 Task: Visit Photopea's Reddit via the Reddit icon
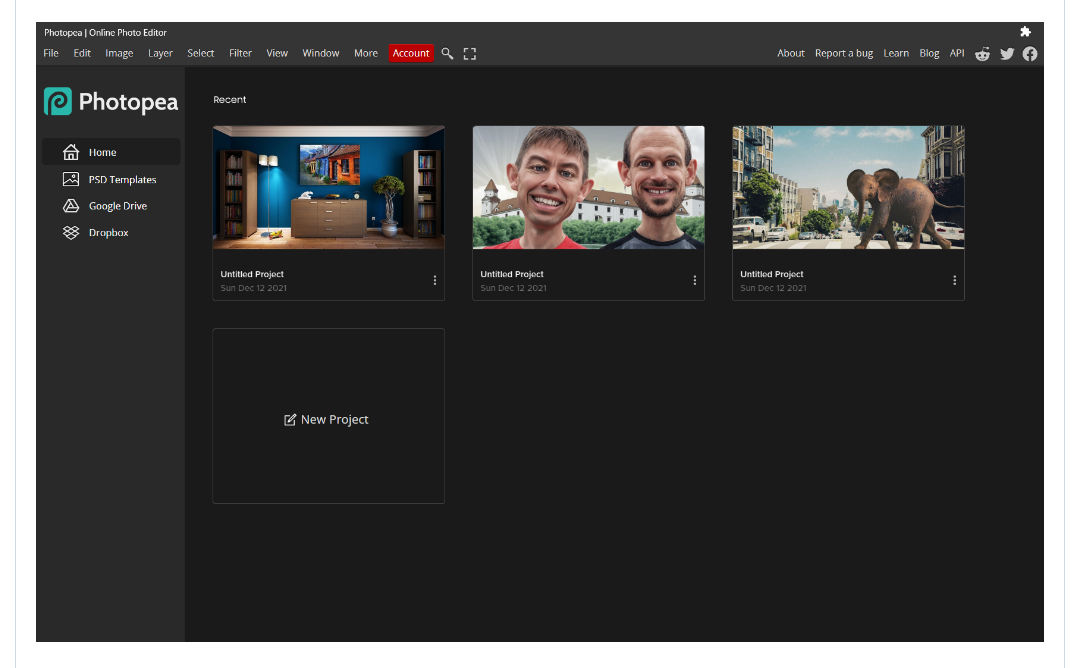click(x=982, y=54)
